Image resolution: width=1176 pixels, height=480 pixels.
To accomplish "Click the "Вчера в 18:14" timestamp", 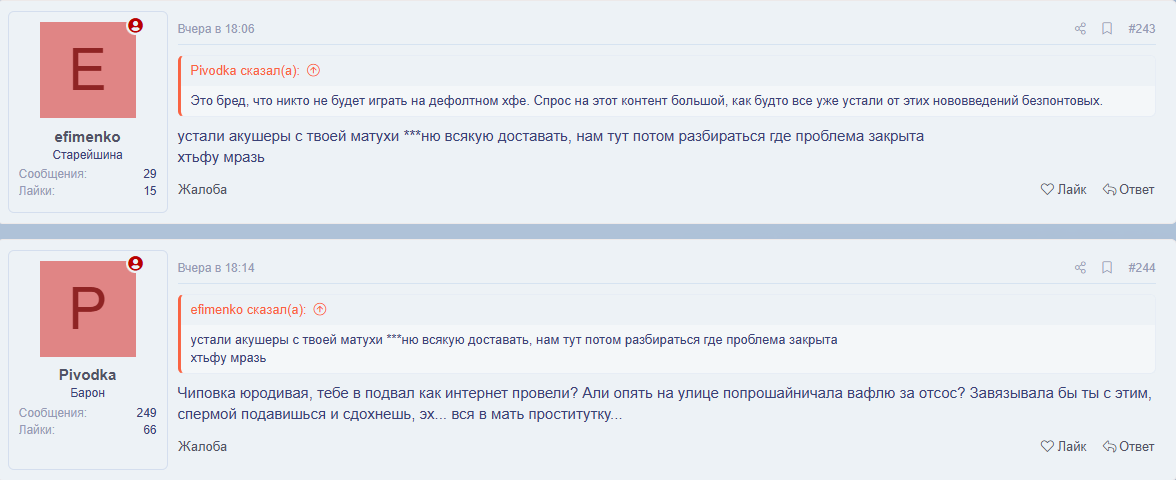I will coord(216,268).
